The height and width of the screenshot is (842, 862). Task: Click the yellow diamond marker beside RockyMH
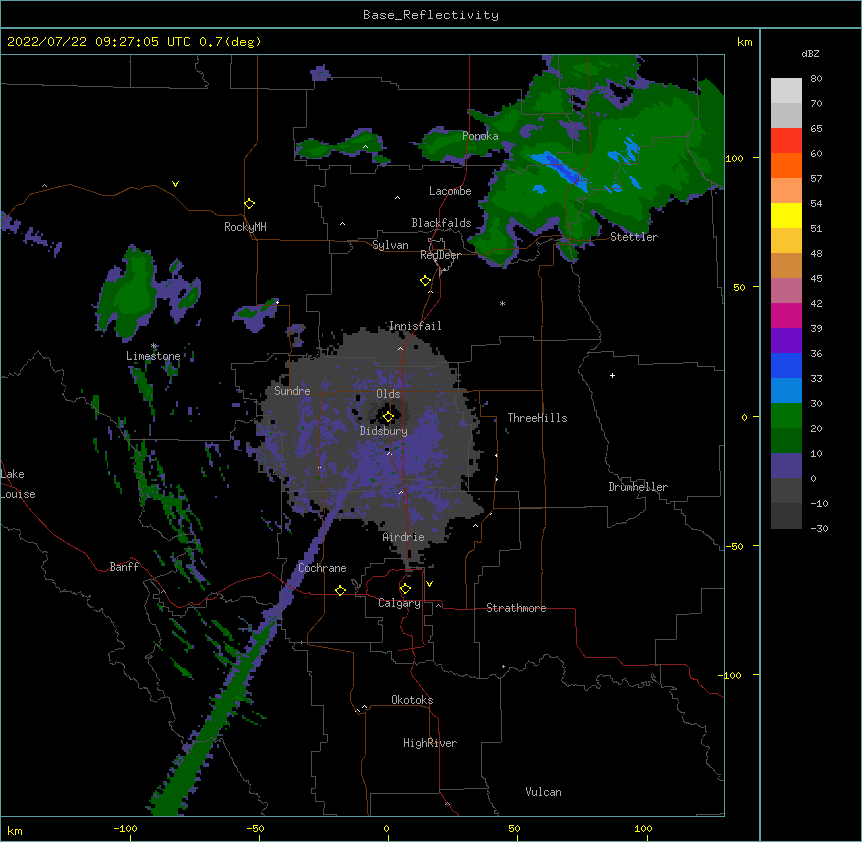(249, 203)
